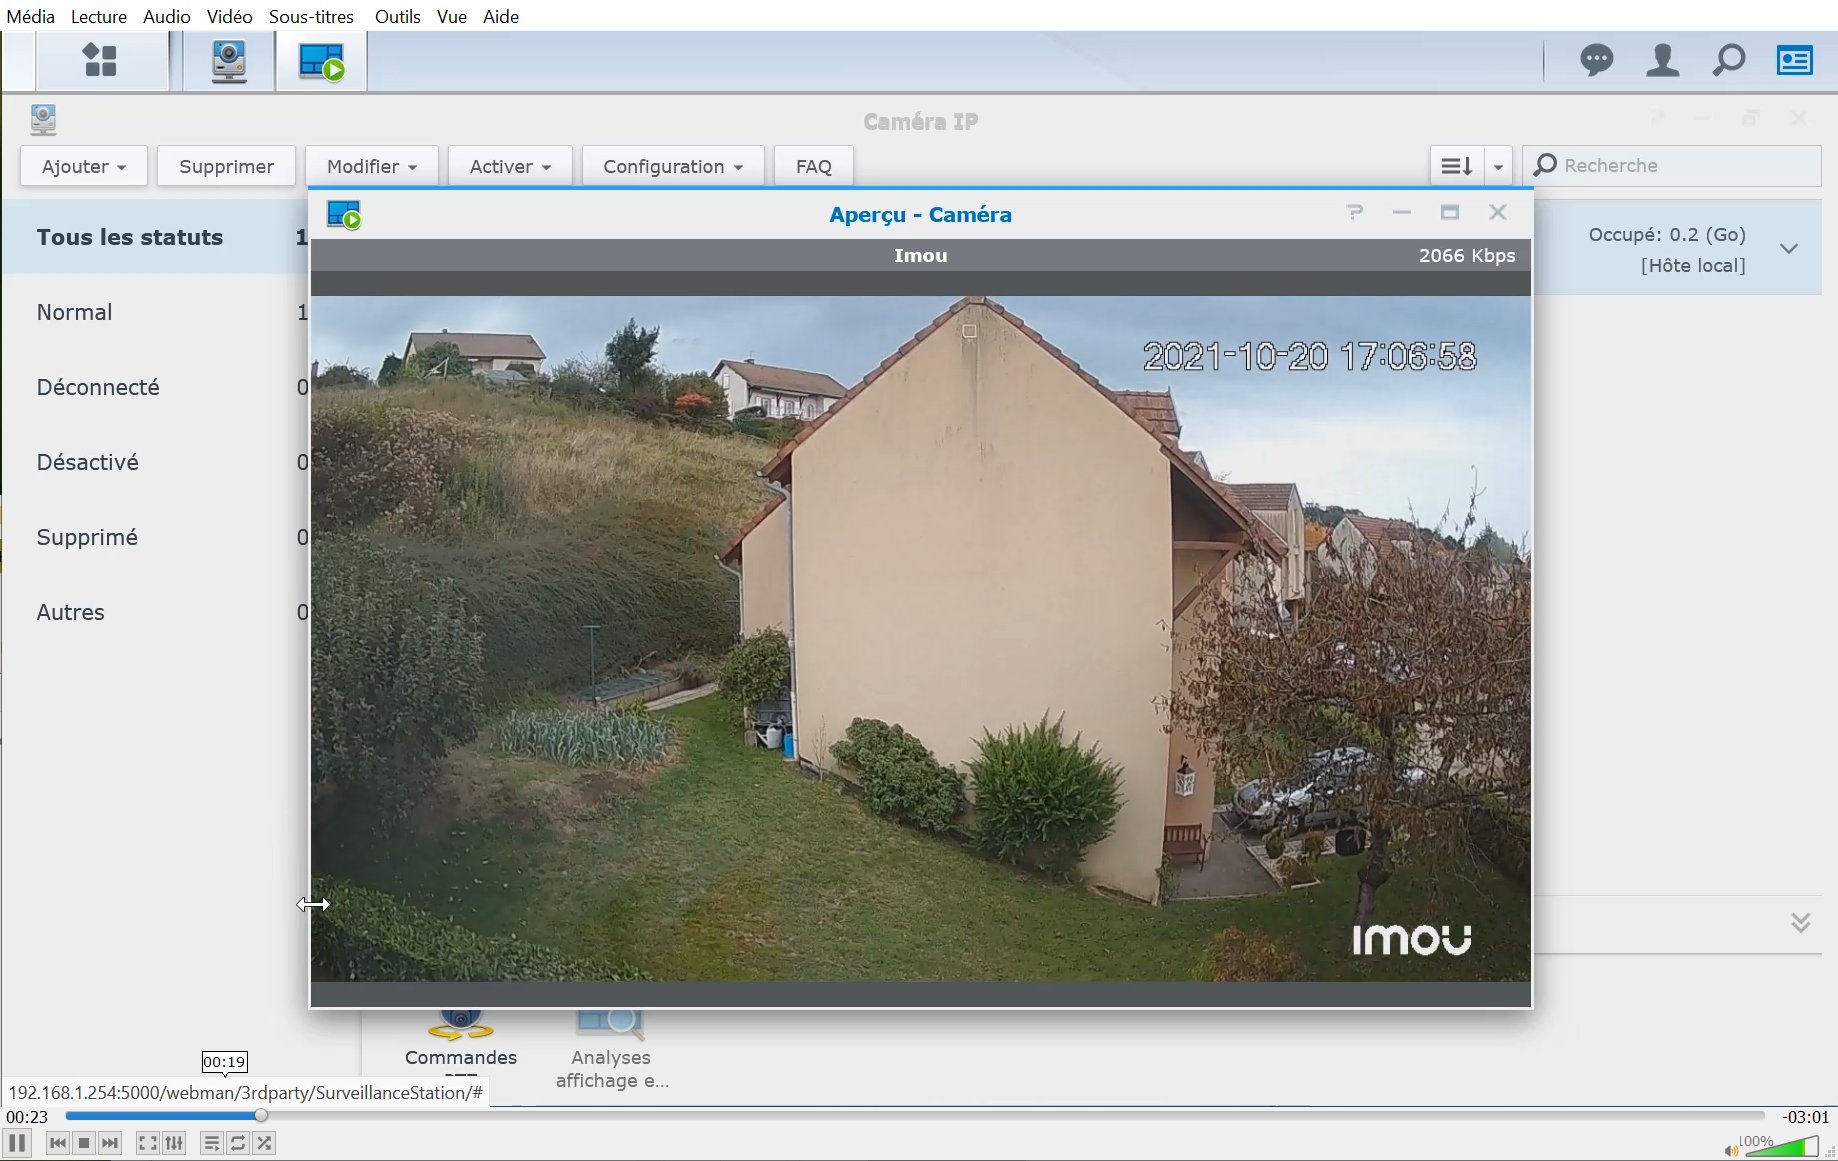
Task: Open the Activer dropdown
Action: [510, 166]
